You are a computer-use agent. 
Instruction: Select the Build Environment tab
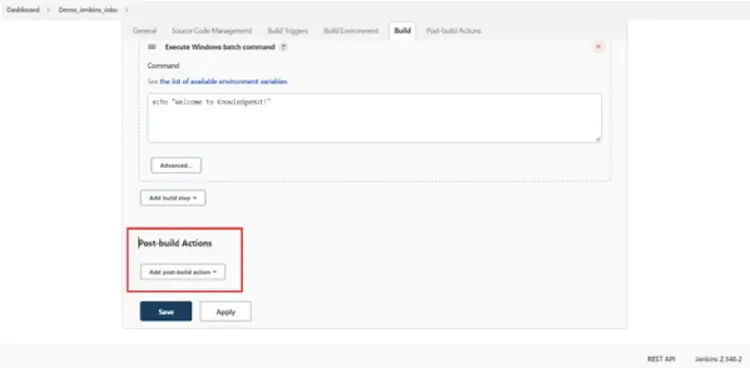pos(351,31)
